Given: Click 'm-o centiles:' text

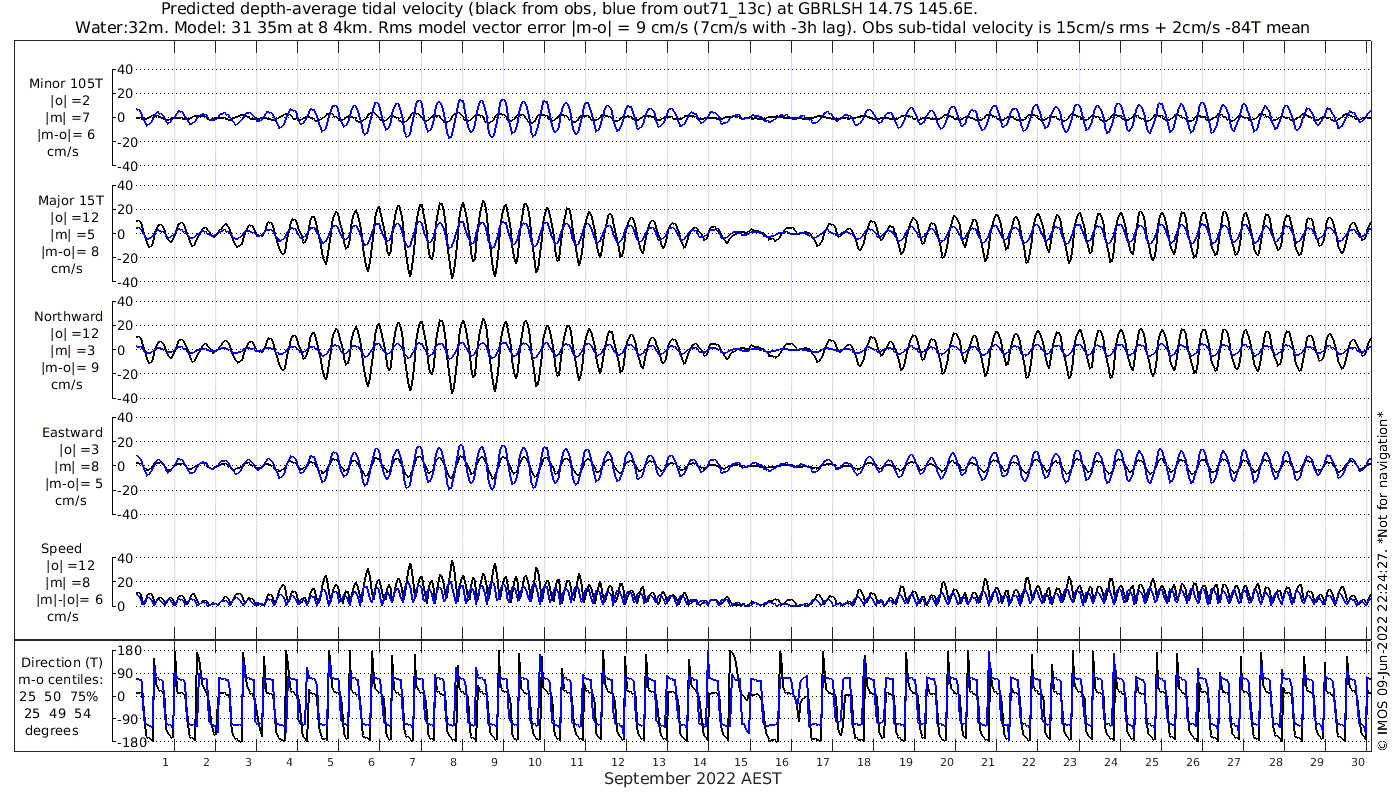Looking at the screenshot, I should 61,679.
